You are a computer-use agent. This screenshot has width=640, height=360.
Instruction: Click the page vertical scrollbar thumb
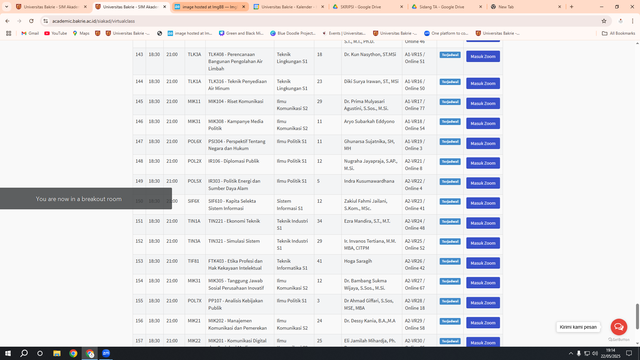(x=637, y=316)
